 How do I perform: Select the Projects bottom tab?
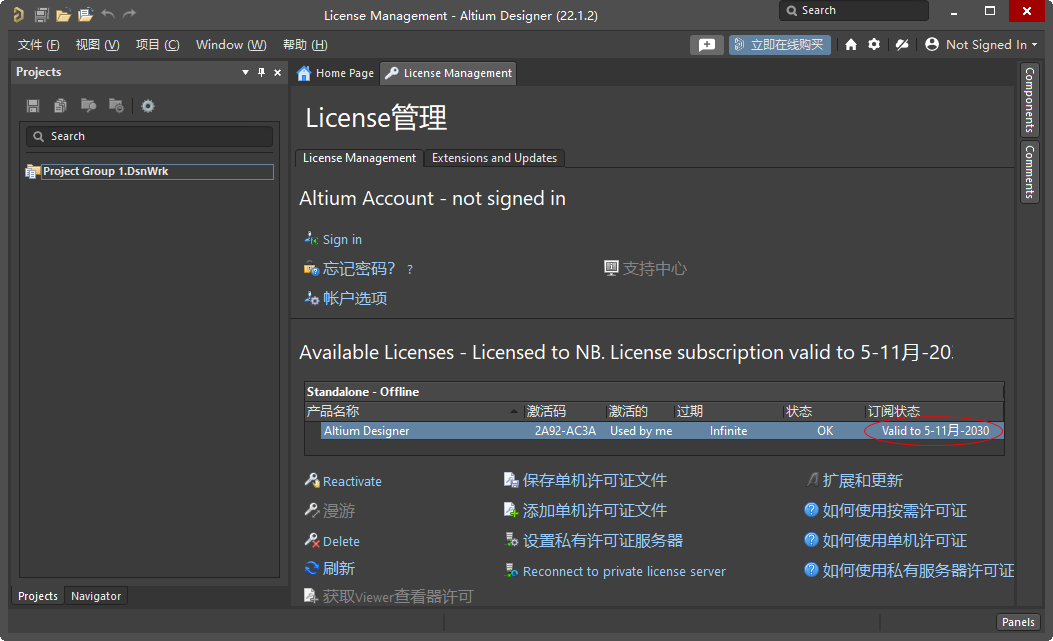(38, 596)
